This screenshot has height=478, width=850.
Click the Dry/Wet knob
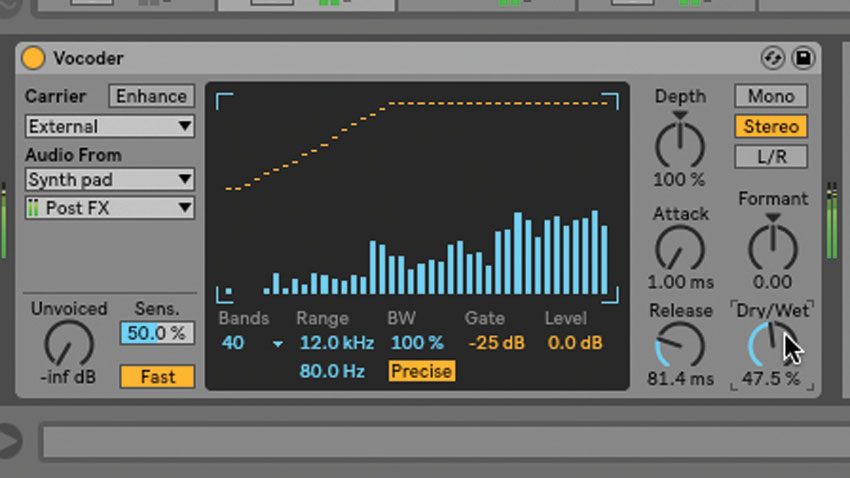[x=772, y=345]
